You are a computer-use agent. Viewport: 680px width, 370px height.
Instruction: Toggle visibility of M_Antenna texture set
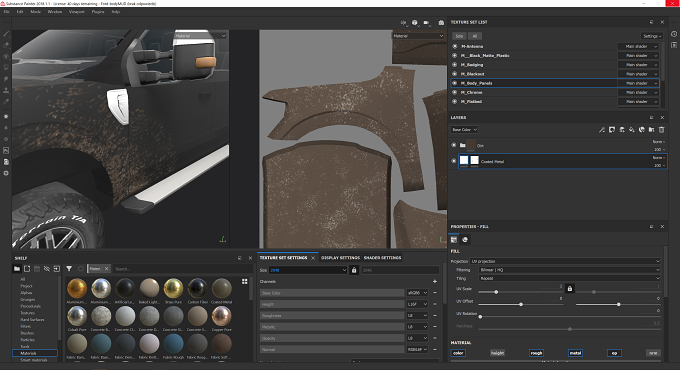pos(454,46)
